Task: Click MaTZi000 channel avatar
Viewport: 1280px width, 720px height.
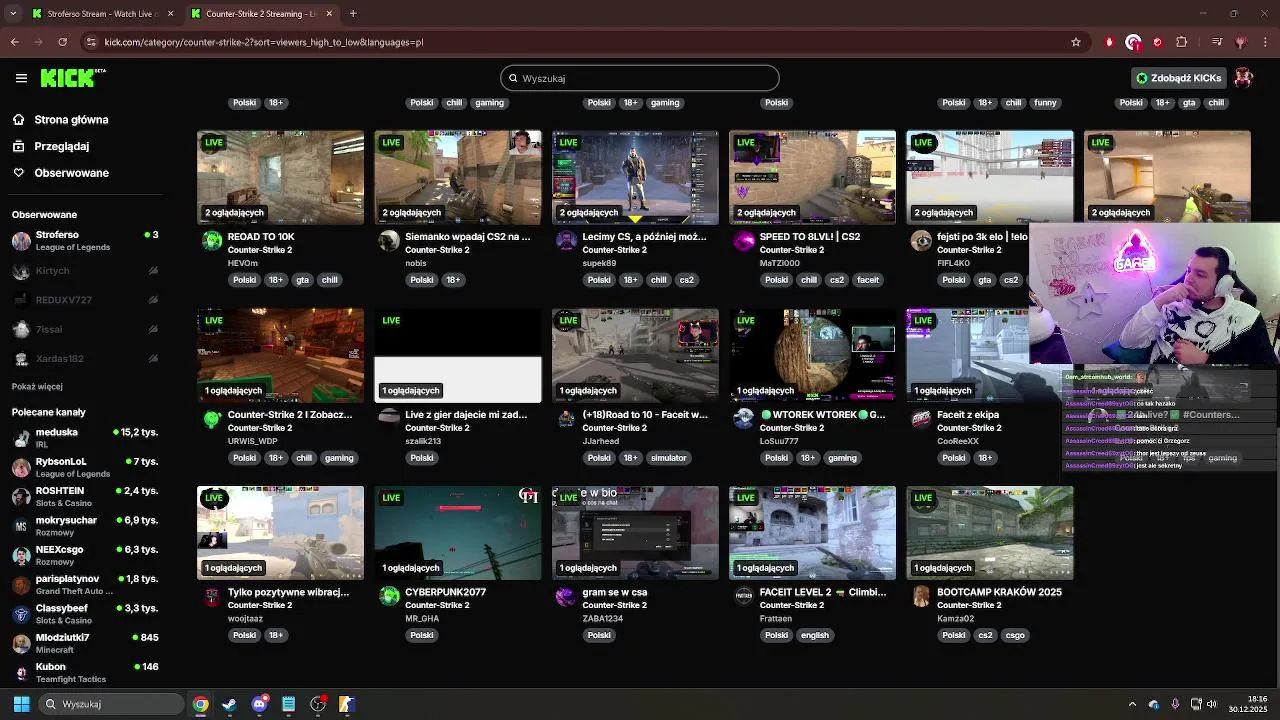Action: (744, 240)
